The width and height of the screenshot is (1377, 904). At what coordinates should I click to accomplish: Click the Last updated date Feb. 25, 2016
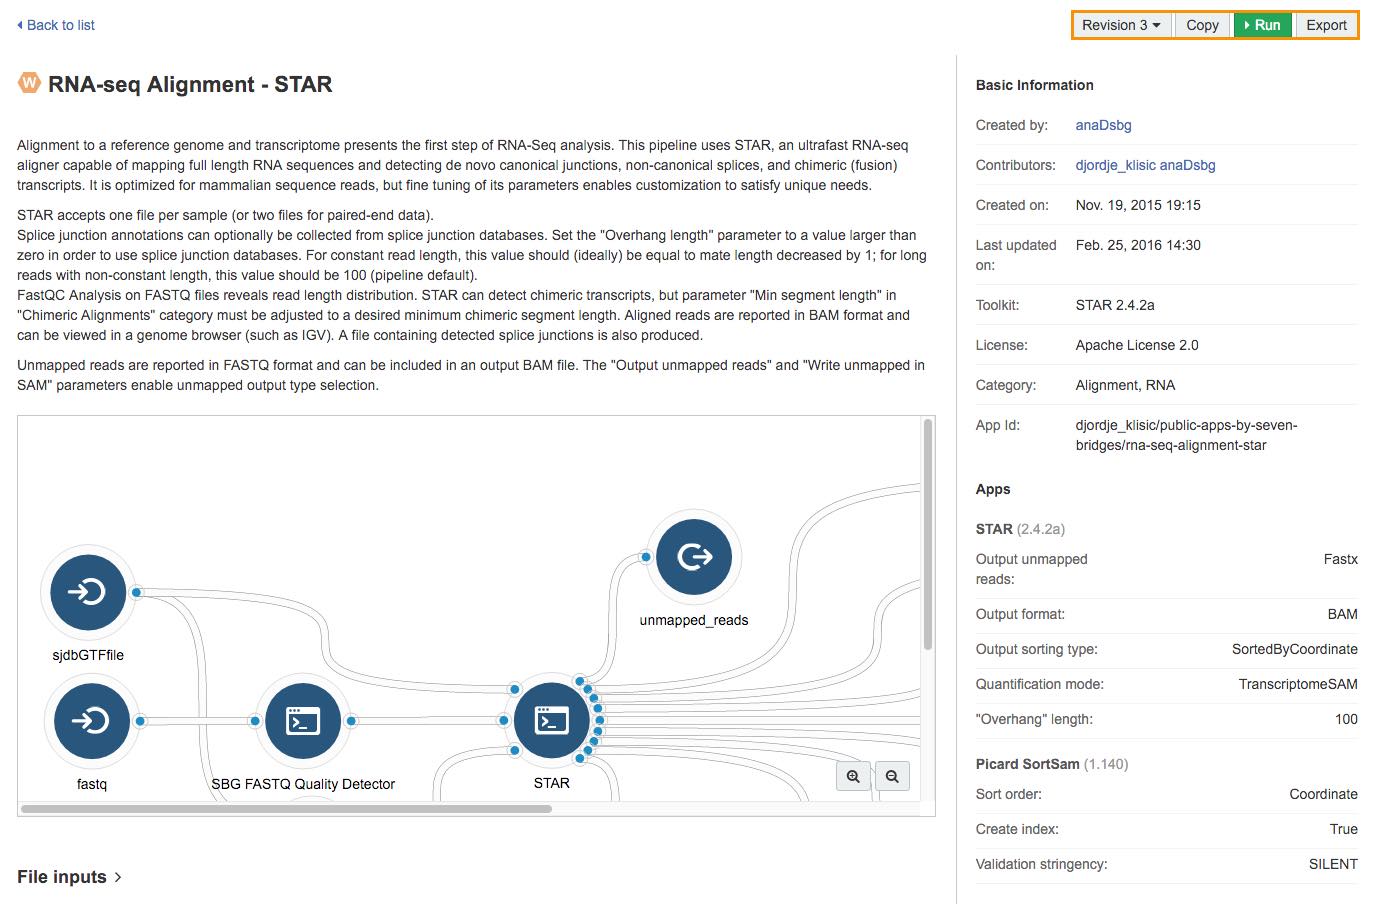(1138, 245)
